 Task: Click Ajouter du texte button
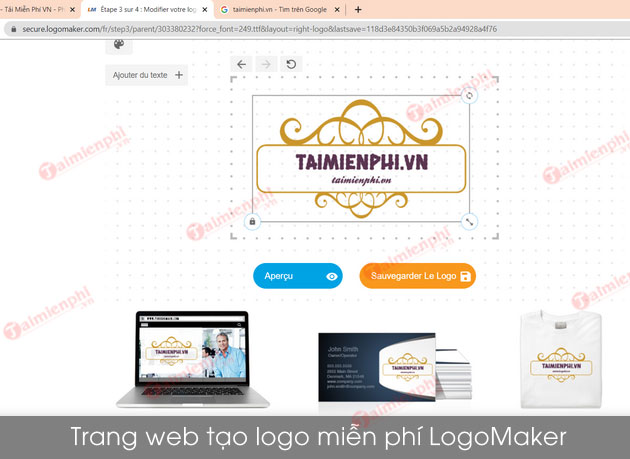(147, 75)
